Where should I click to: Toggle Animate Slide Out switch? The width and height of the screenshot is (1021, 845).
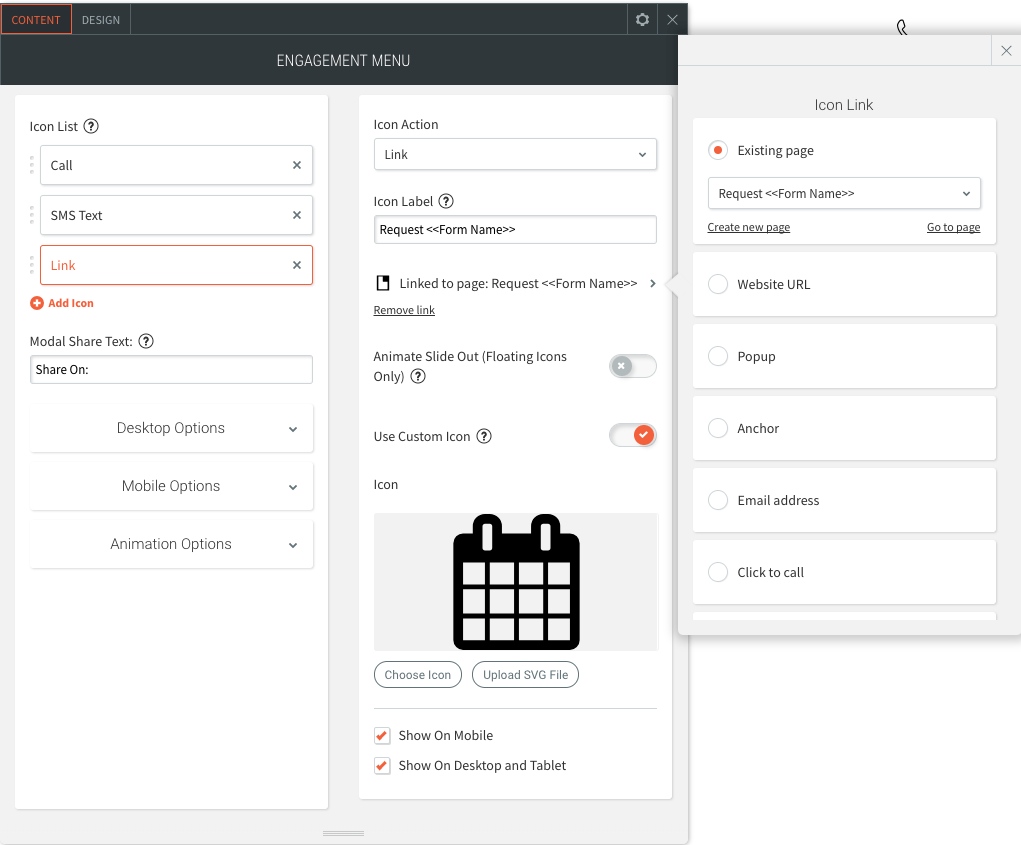[x=632, y=366]
